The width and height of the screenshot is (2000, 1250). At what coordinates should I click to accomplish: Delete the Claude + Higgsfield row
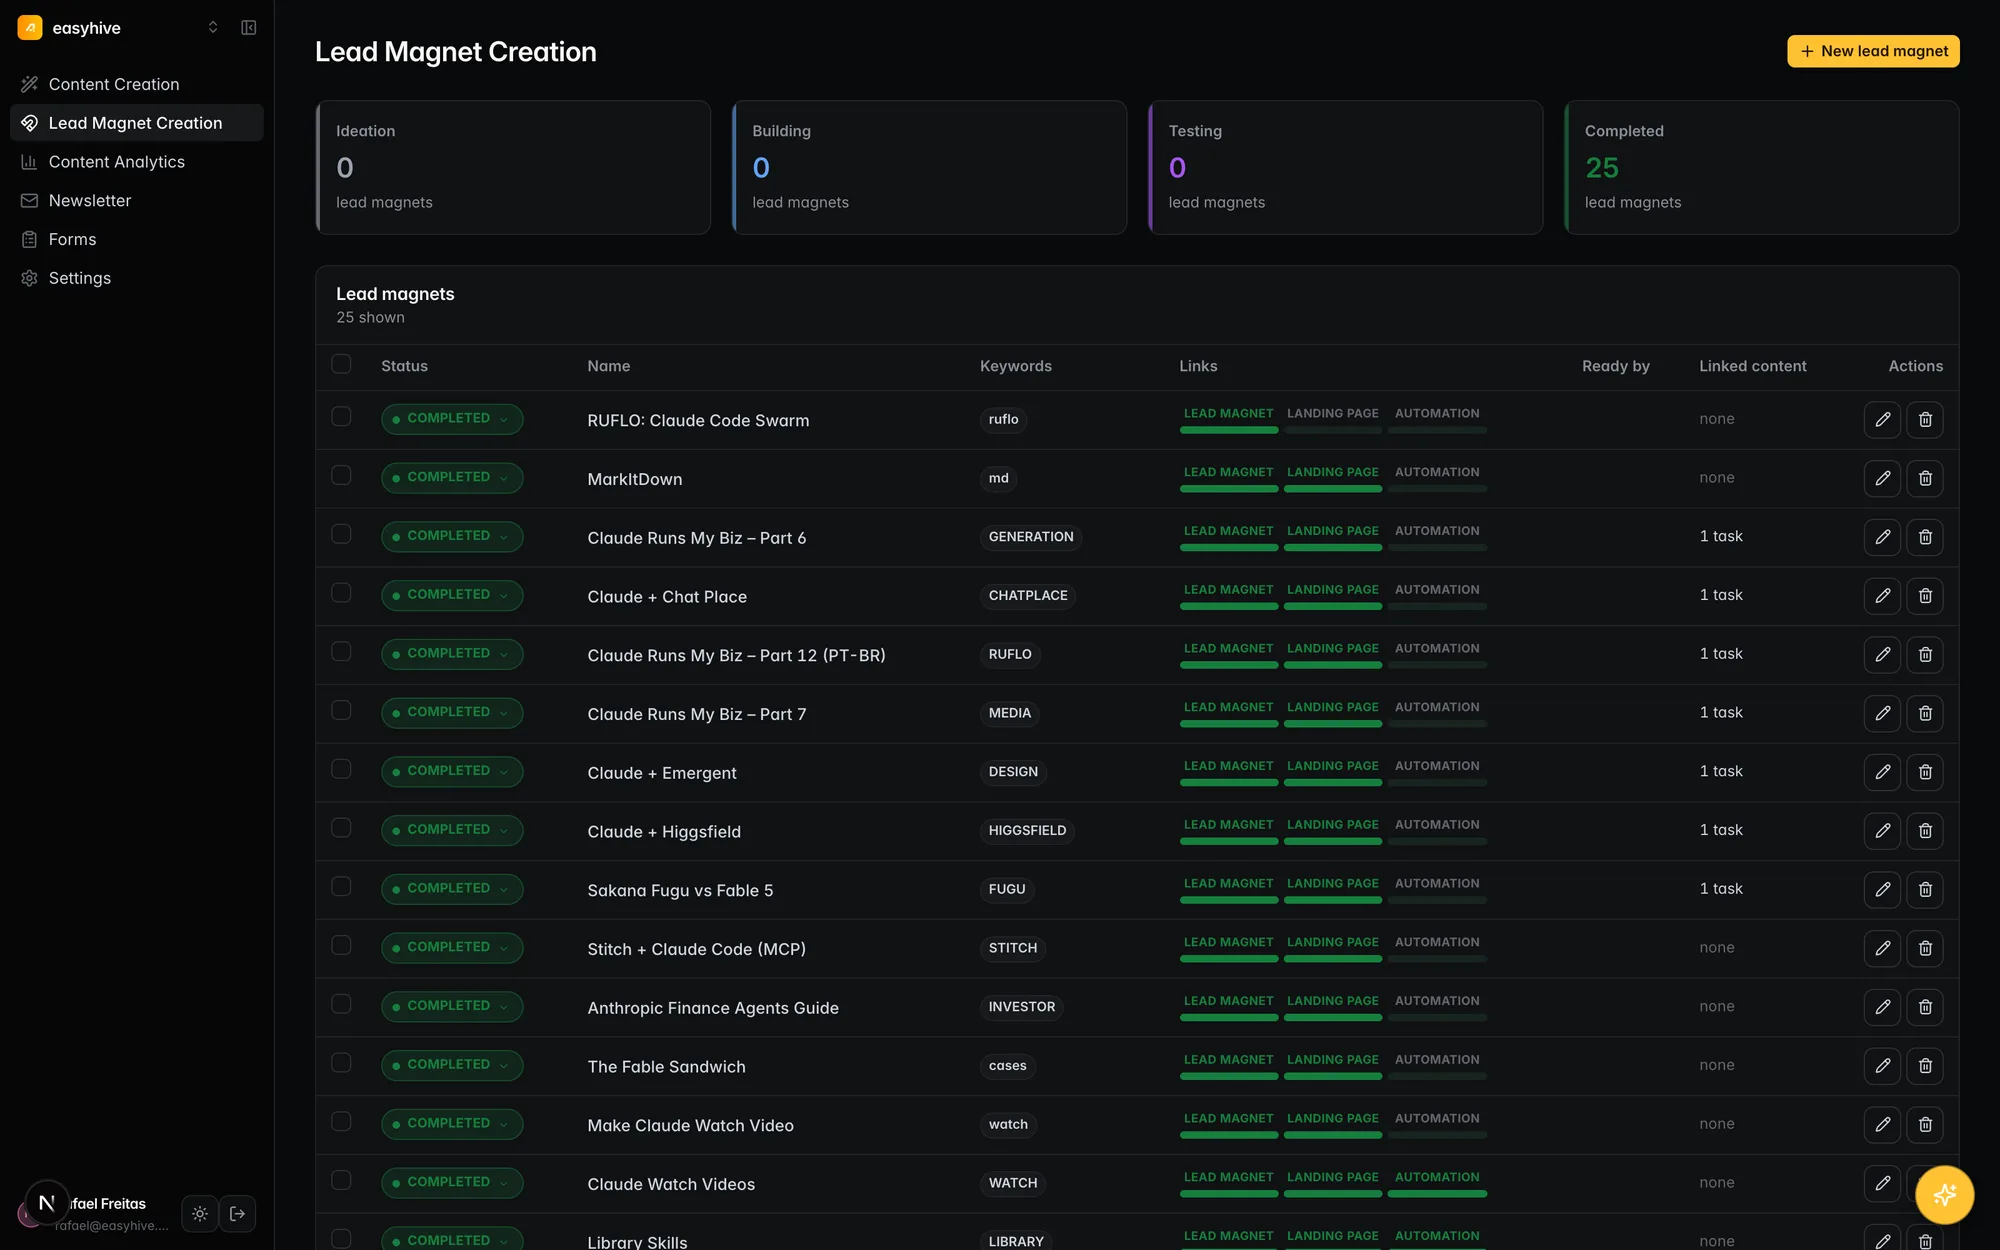(x=1925, y=831)
